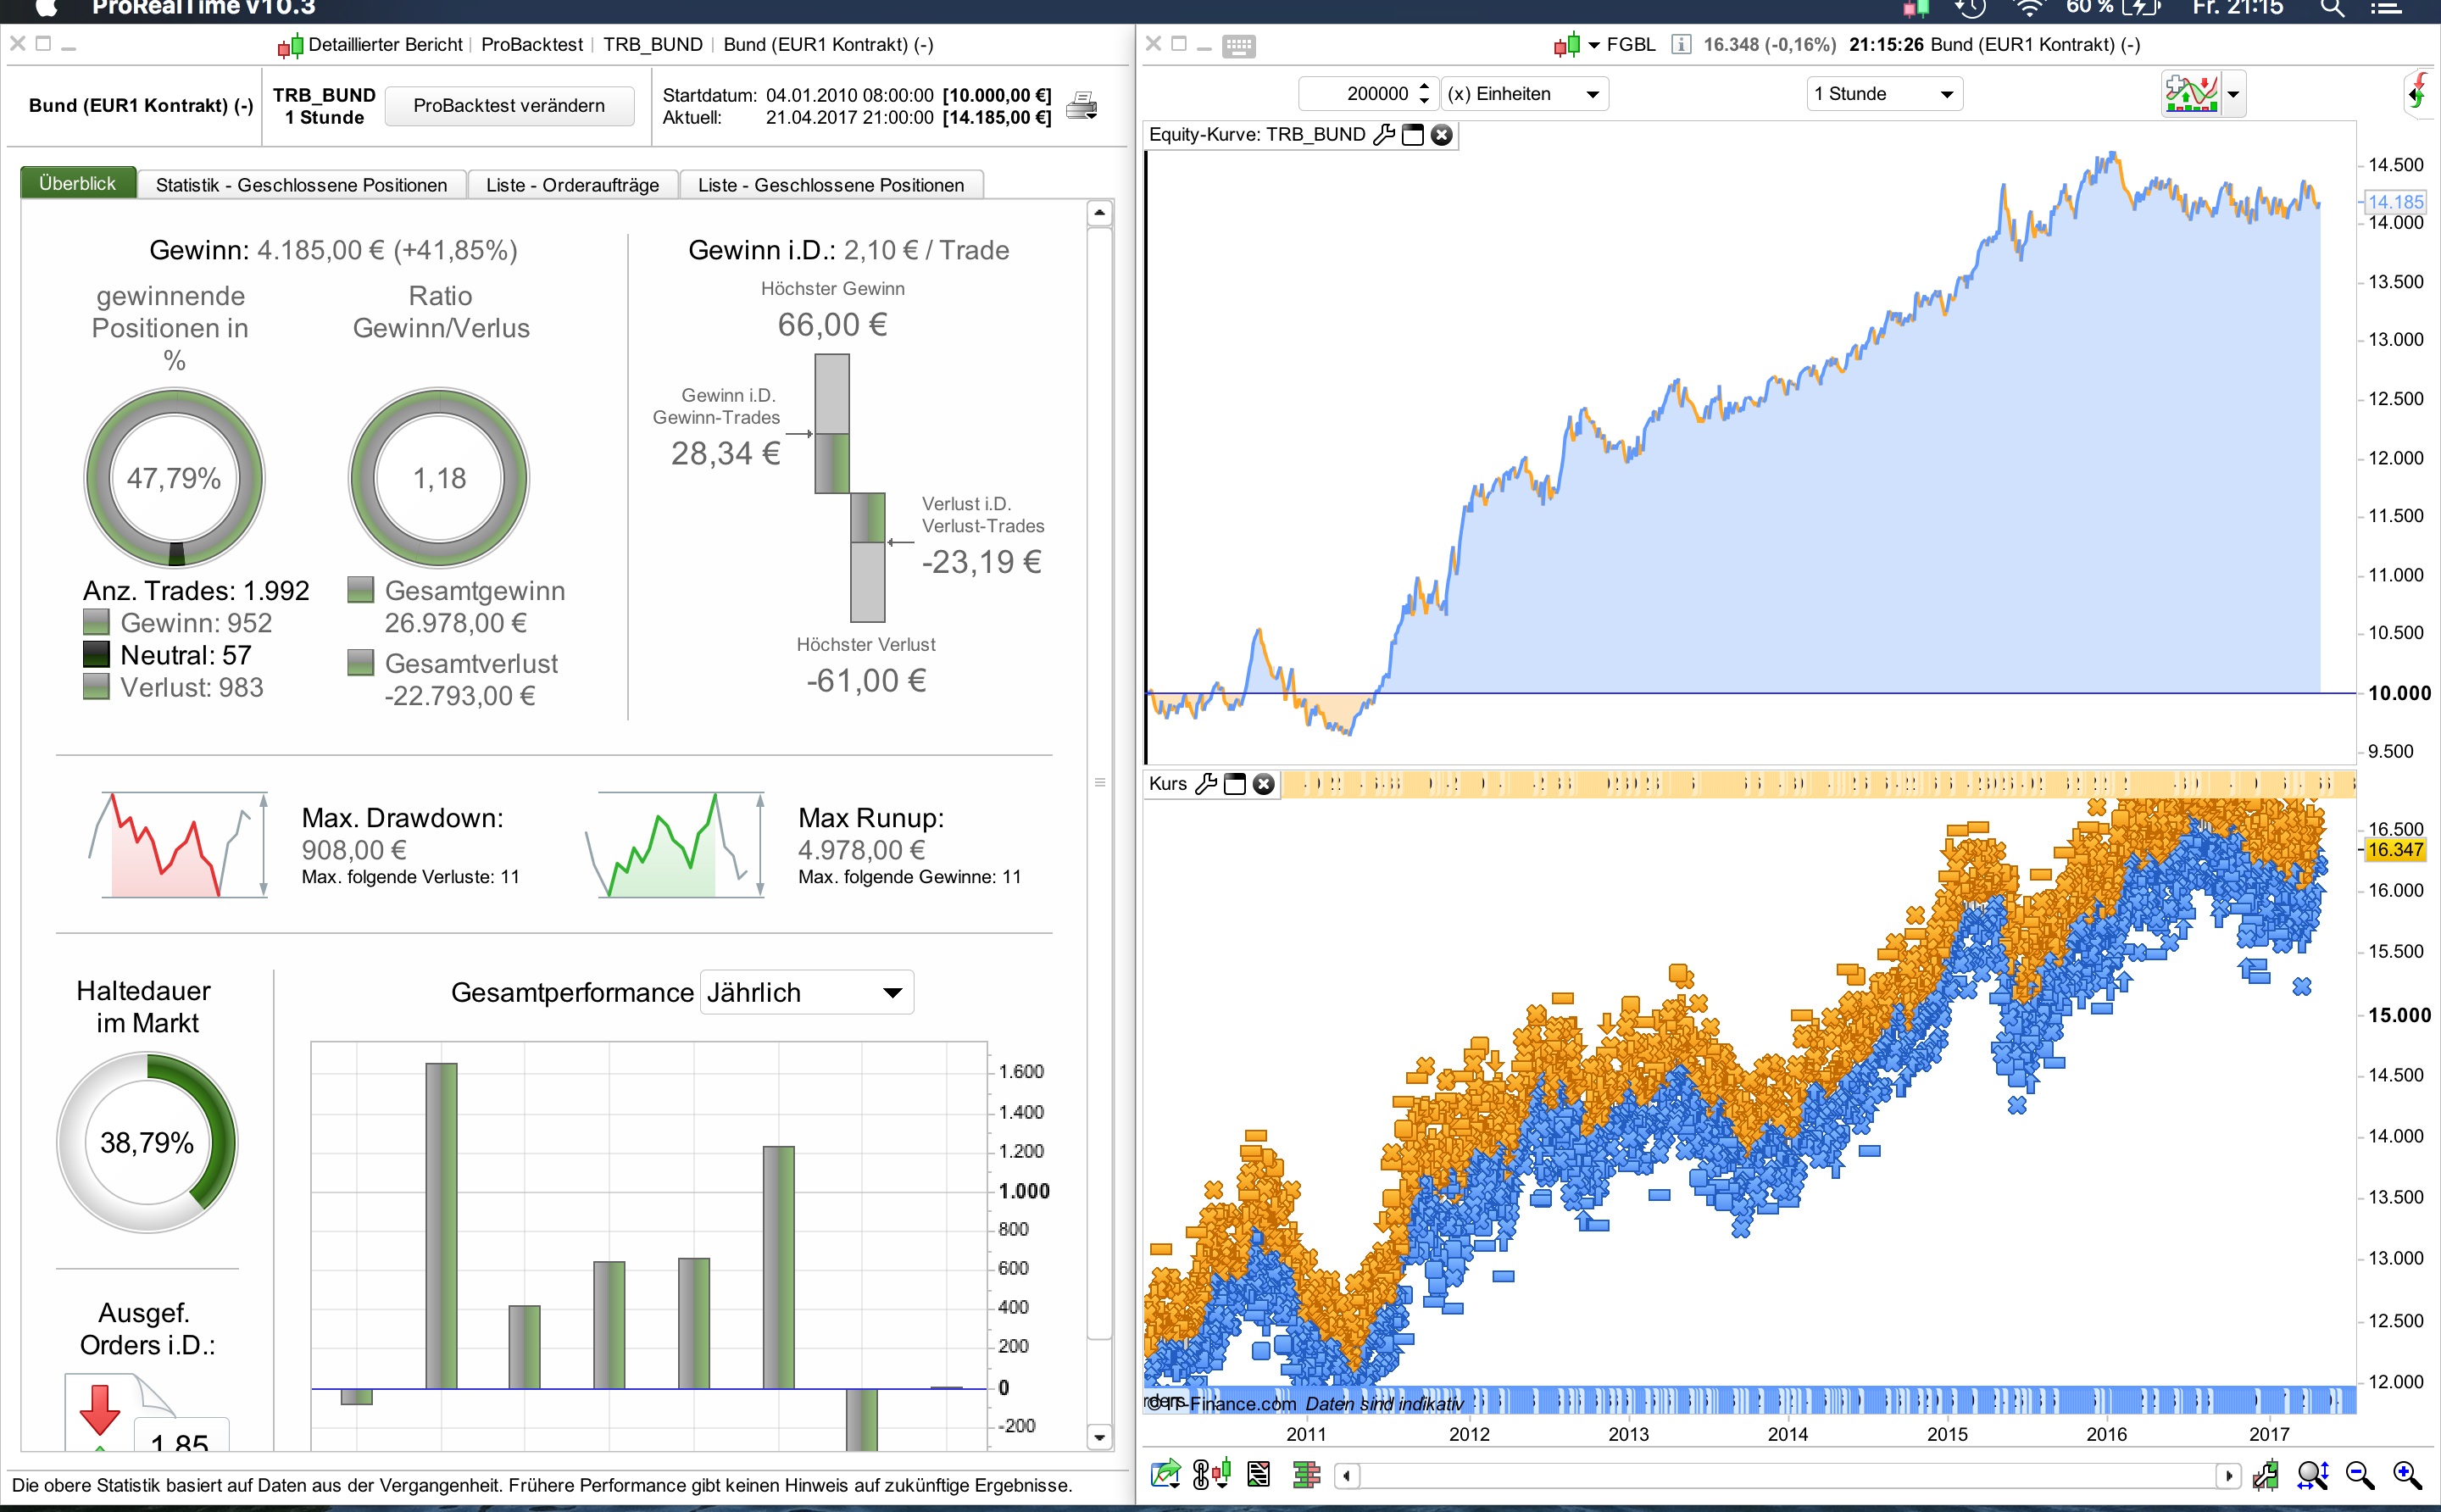The image size is (2441, 1512).
Task: Click ProBacktest verändern button
Action: pyautogui.click(x=509, y=106)
